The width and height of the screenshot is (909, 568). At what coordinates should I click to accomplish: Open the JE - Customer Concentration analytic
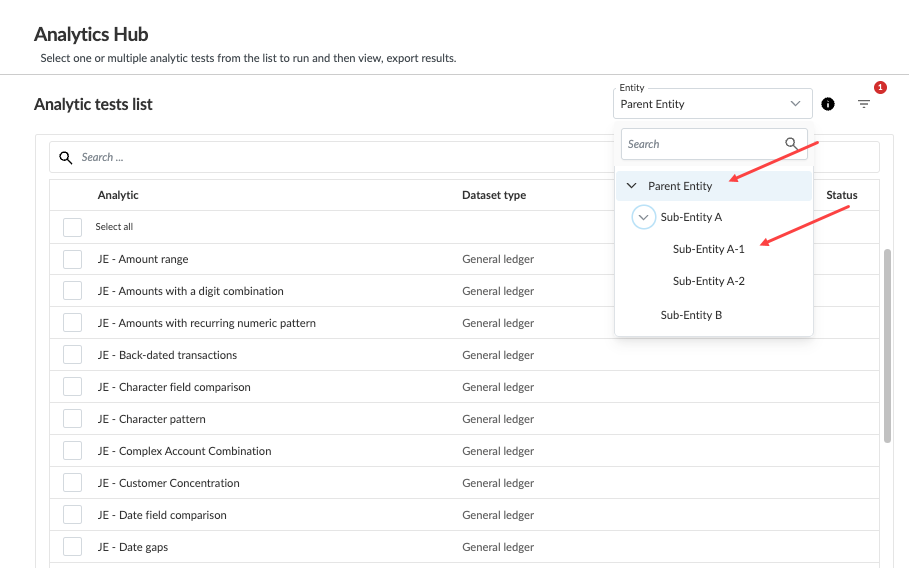pos(178,483)
